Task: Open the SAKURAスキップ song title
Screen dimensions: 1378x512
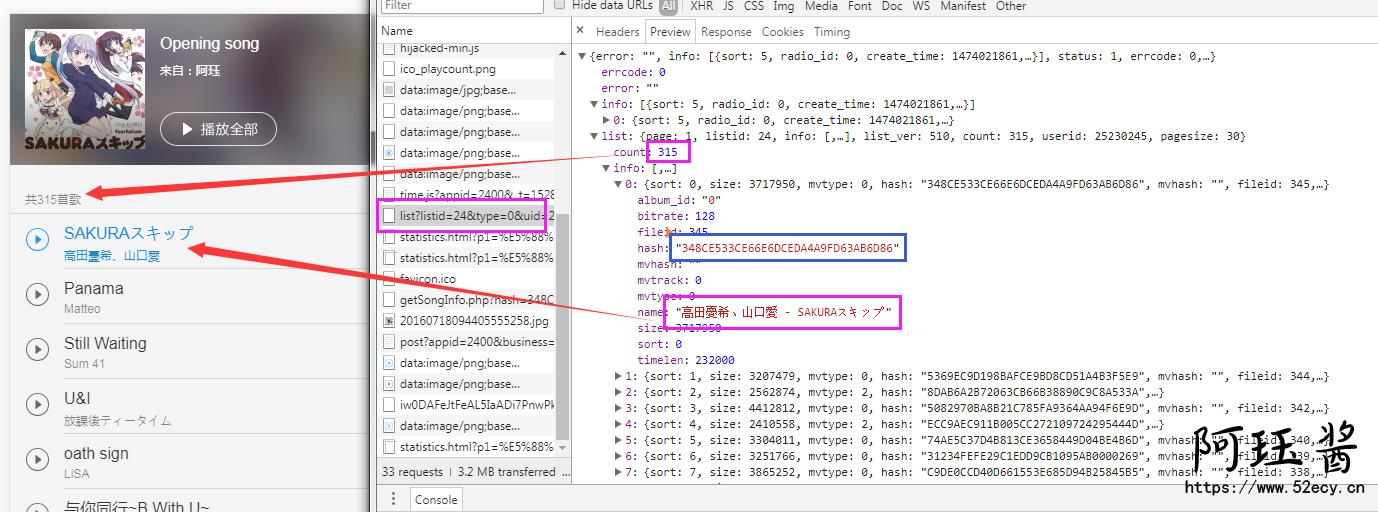Action: click(x=129, y=233)
